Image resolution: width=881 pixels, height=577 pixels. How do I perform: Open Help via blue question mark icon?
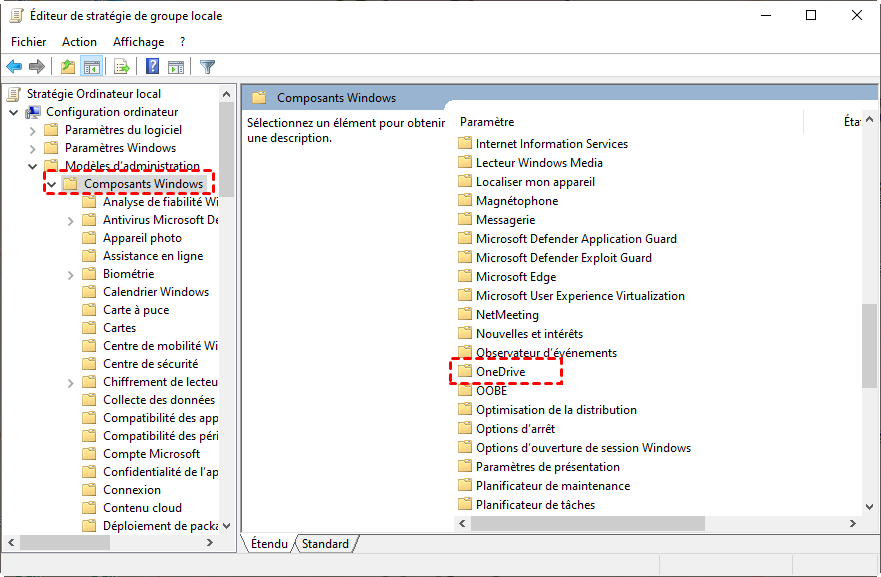[153, 67]
